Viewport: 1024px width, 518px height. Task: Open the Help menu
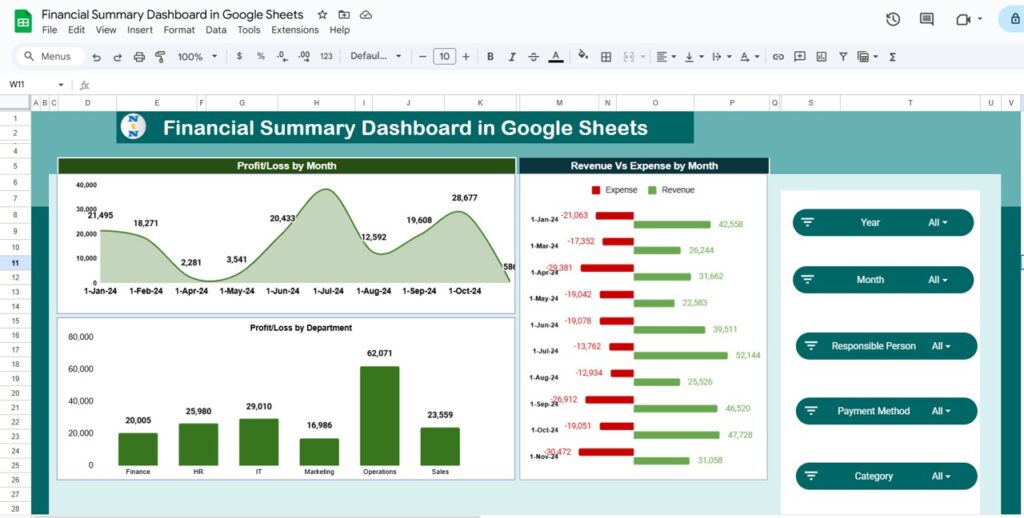[340, 30]
